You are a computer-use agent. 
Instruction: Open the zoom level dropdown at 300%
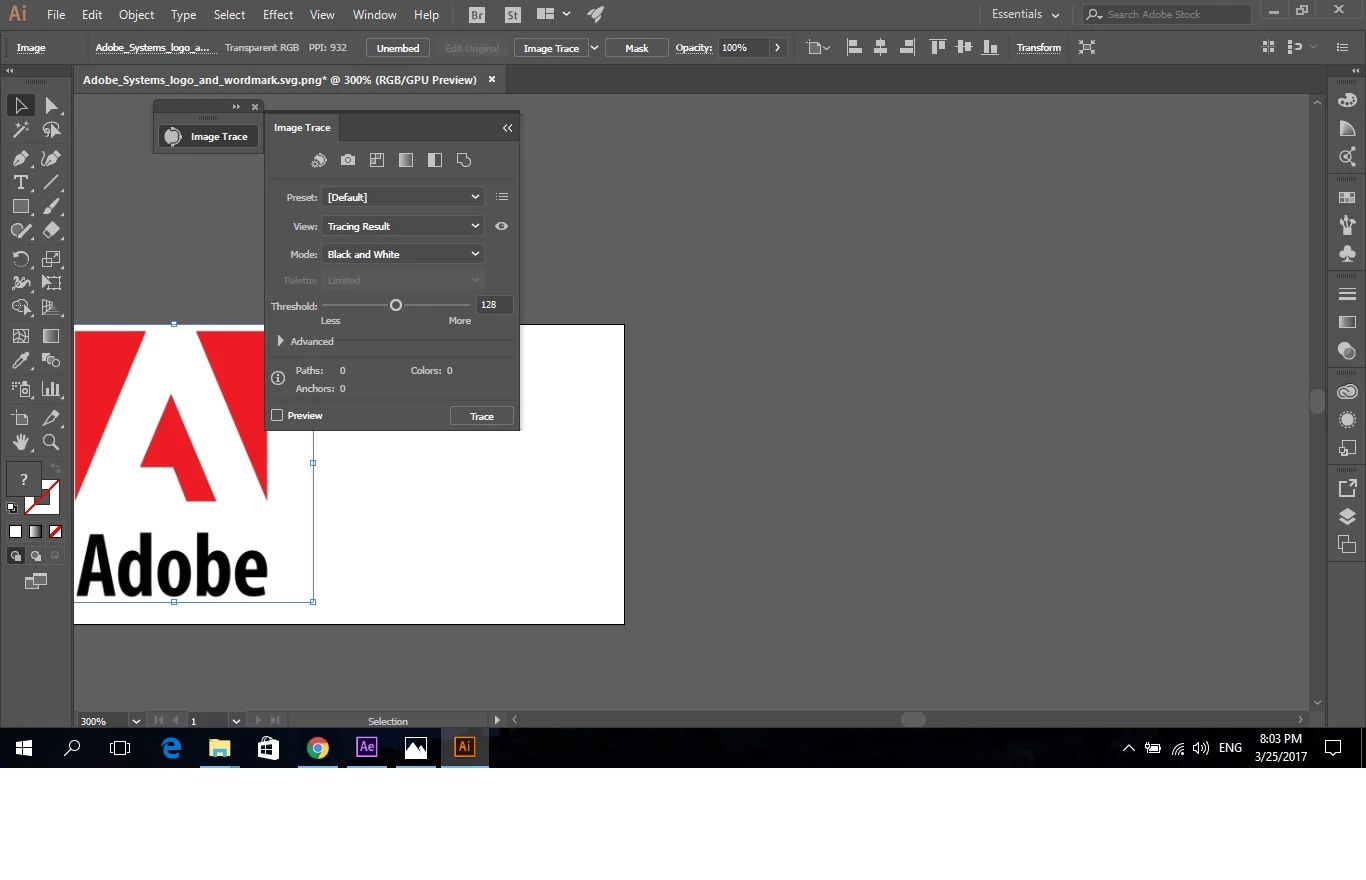pos(136,721)
